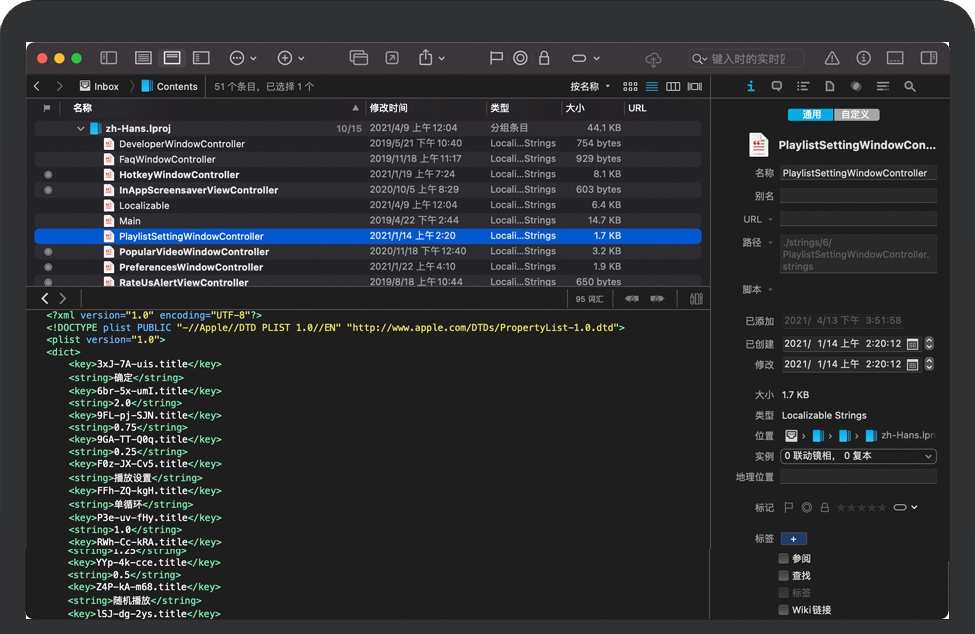Screen dimensions: 975x634
Task: Open the annotations tab in the inspector
Action: (x=777, y=87)
